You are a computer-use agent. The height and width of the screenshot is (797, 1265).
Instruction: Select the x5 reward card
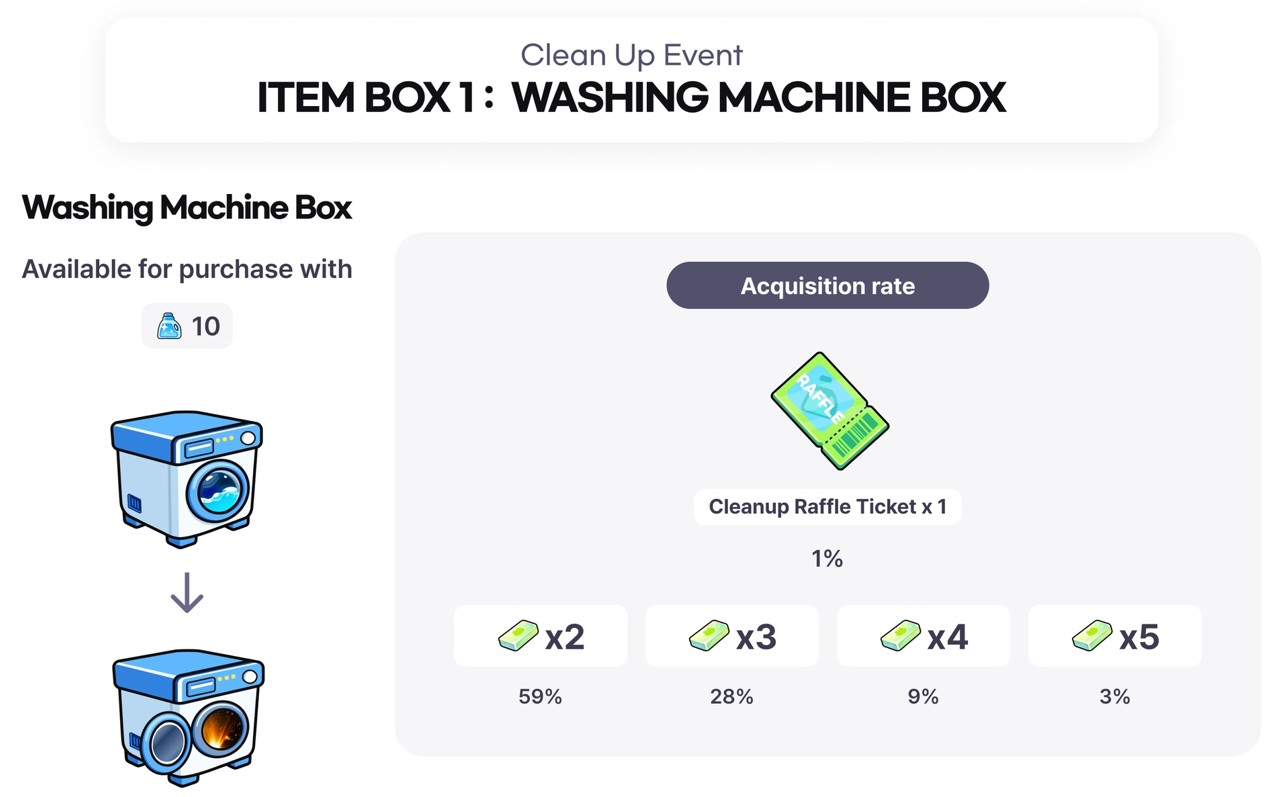click(1114, 636)
